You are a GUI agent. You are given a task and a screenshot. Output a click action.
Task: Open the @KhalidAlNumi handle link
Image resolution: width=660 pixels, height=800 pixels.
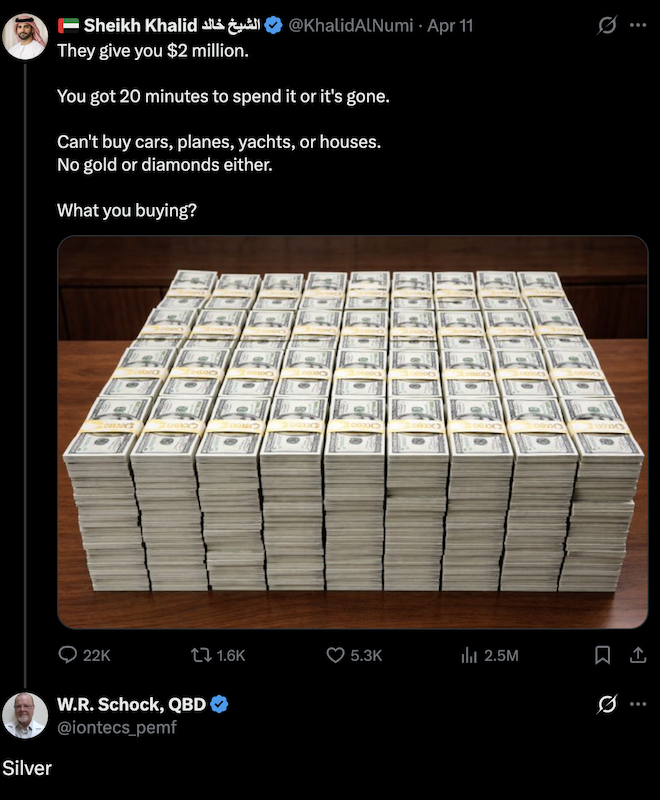tap(350, 26)
